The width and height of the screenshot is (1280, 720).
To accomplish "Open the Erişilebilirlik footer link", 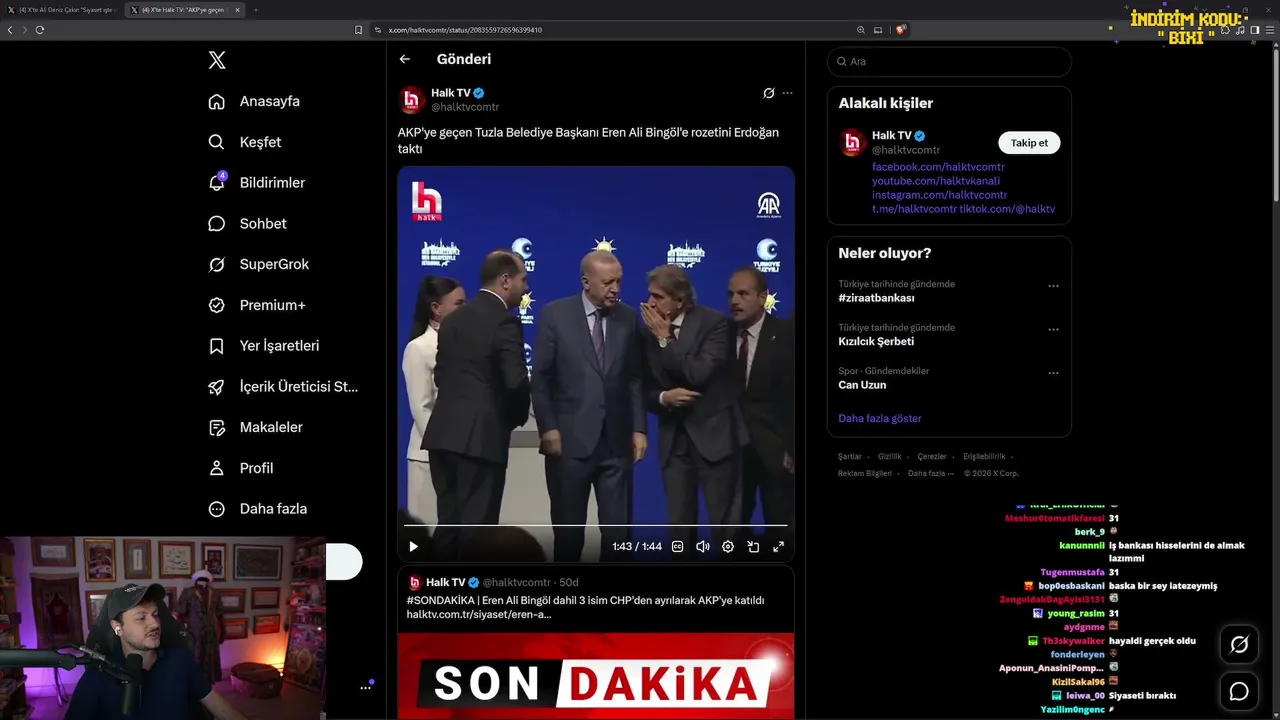I will pos(984,456).
